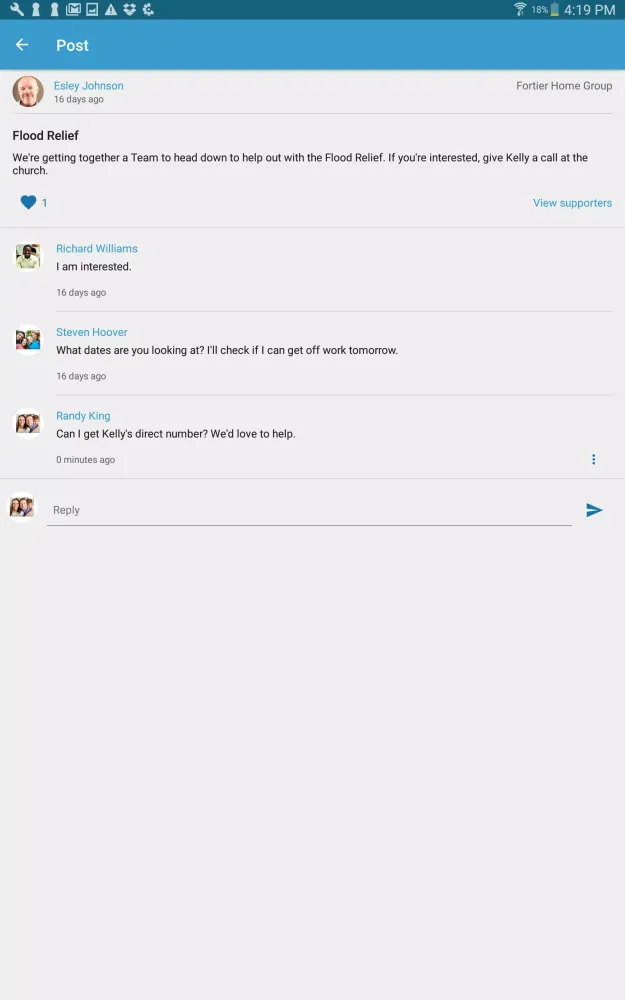Tap the Gmail icon in status bar
This screenshot has height=1000, width=625.
[73, 9]
